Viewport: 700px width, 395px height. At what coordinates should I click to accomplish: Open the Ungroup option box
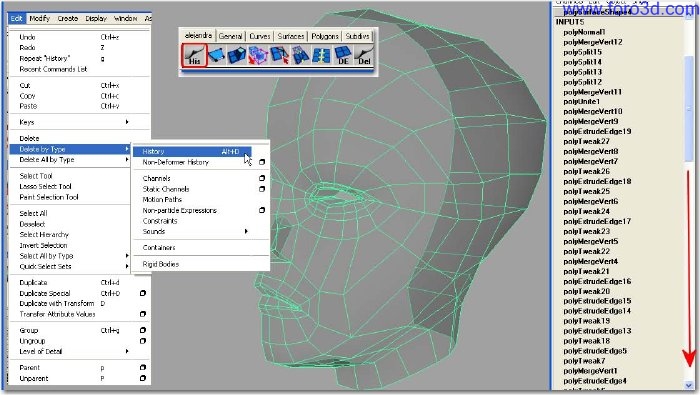pos(143,341)
